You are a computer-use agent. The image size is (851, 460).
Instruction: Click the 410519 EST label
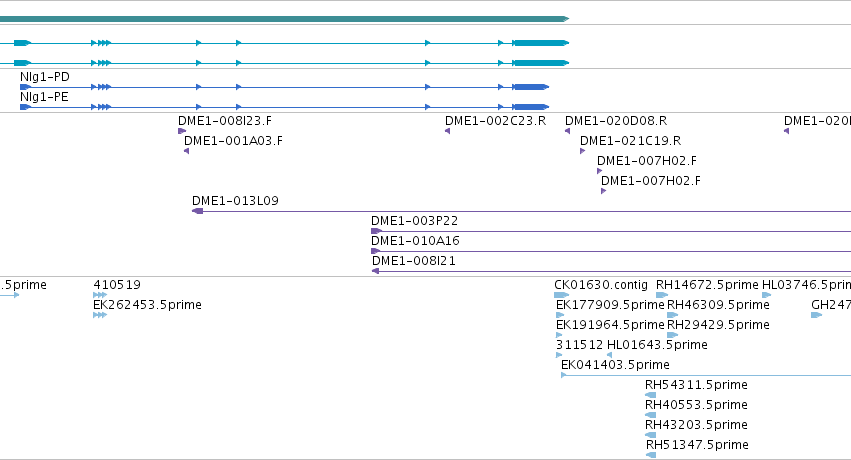tap(117, 285)
